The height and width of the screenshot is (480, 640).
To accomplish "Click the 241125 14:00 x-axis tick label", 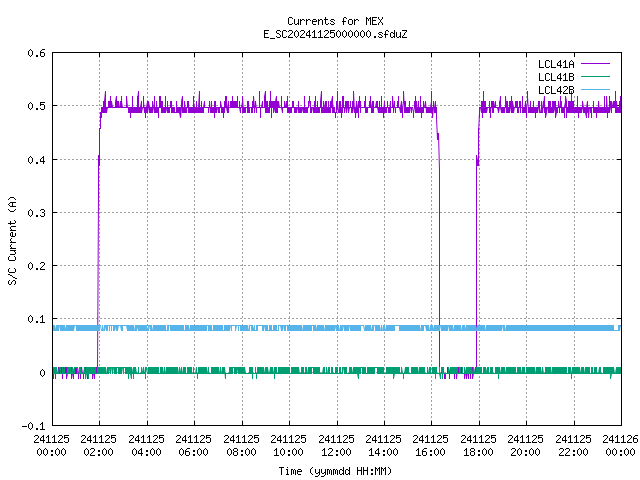I will [x=383, y=446].
